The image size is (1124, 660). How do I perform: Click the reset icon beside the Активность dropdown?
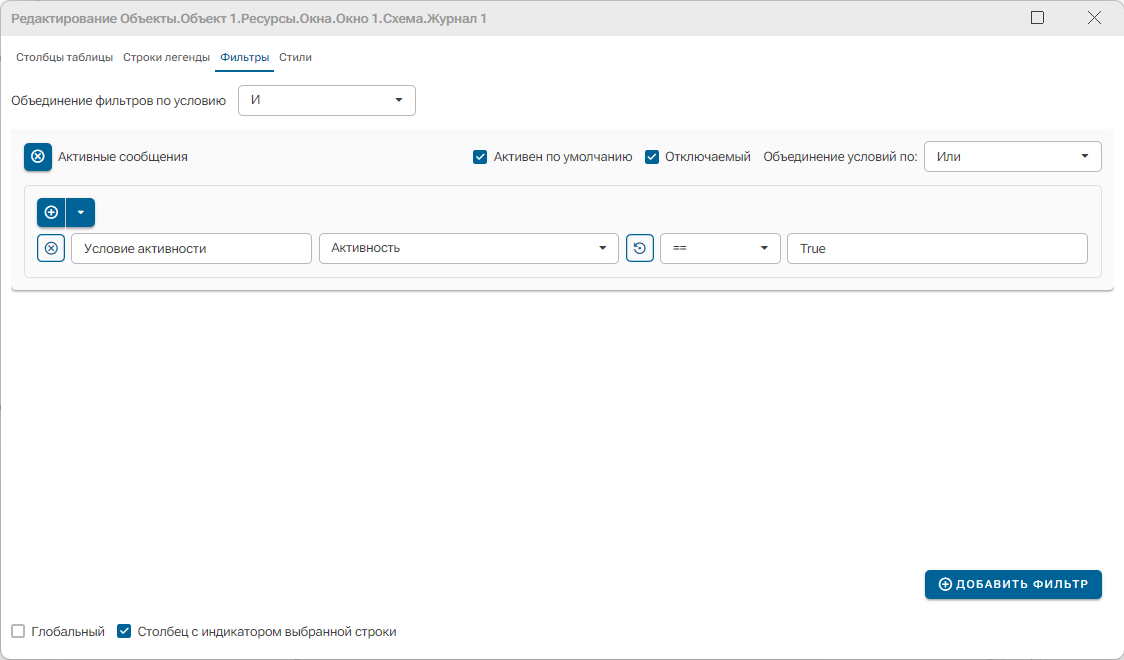pyautogui.click(x=639, y=248)
